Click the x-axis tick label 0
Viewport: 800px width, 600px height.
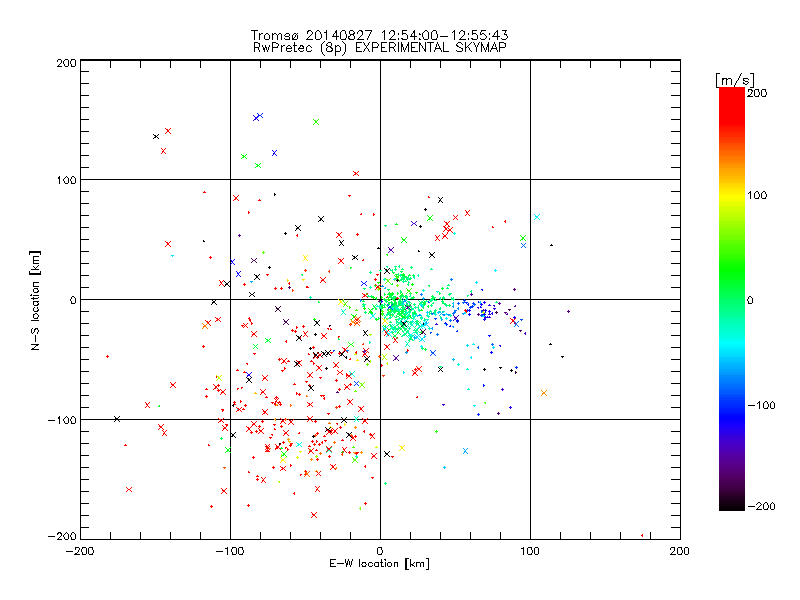[380, 551]
